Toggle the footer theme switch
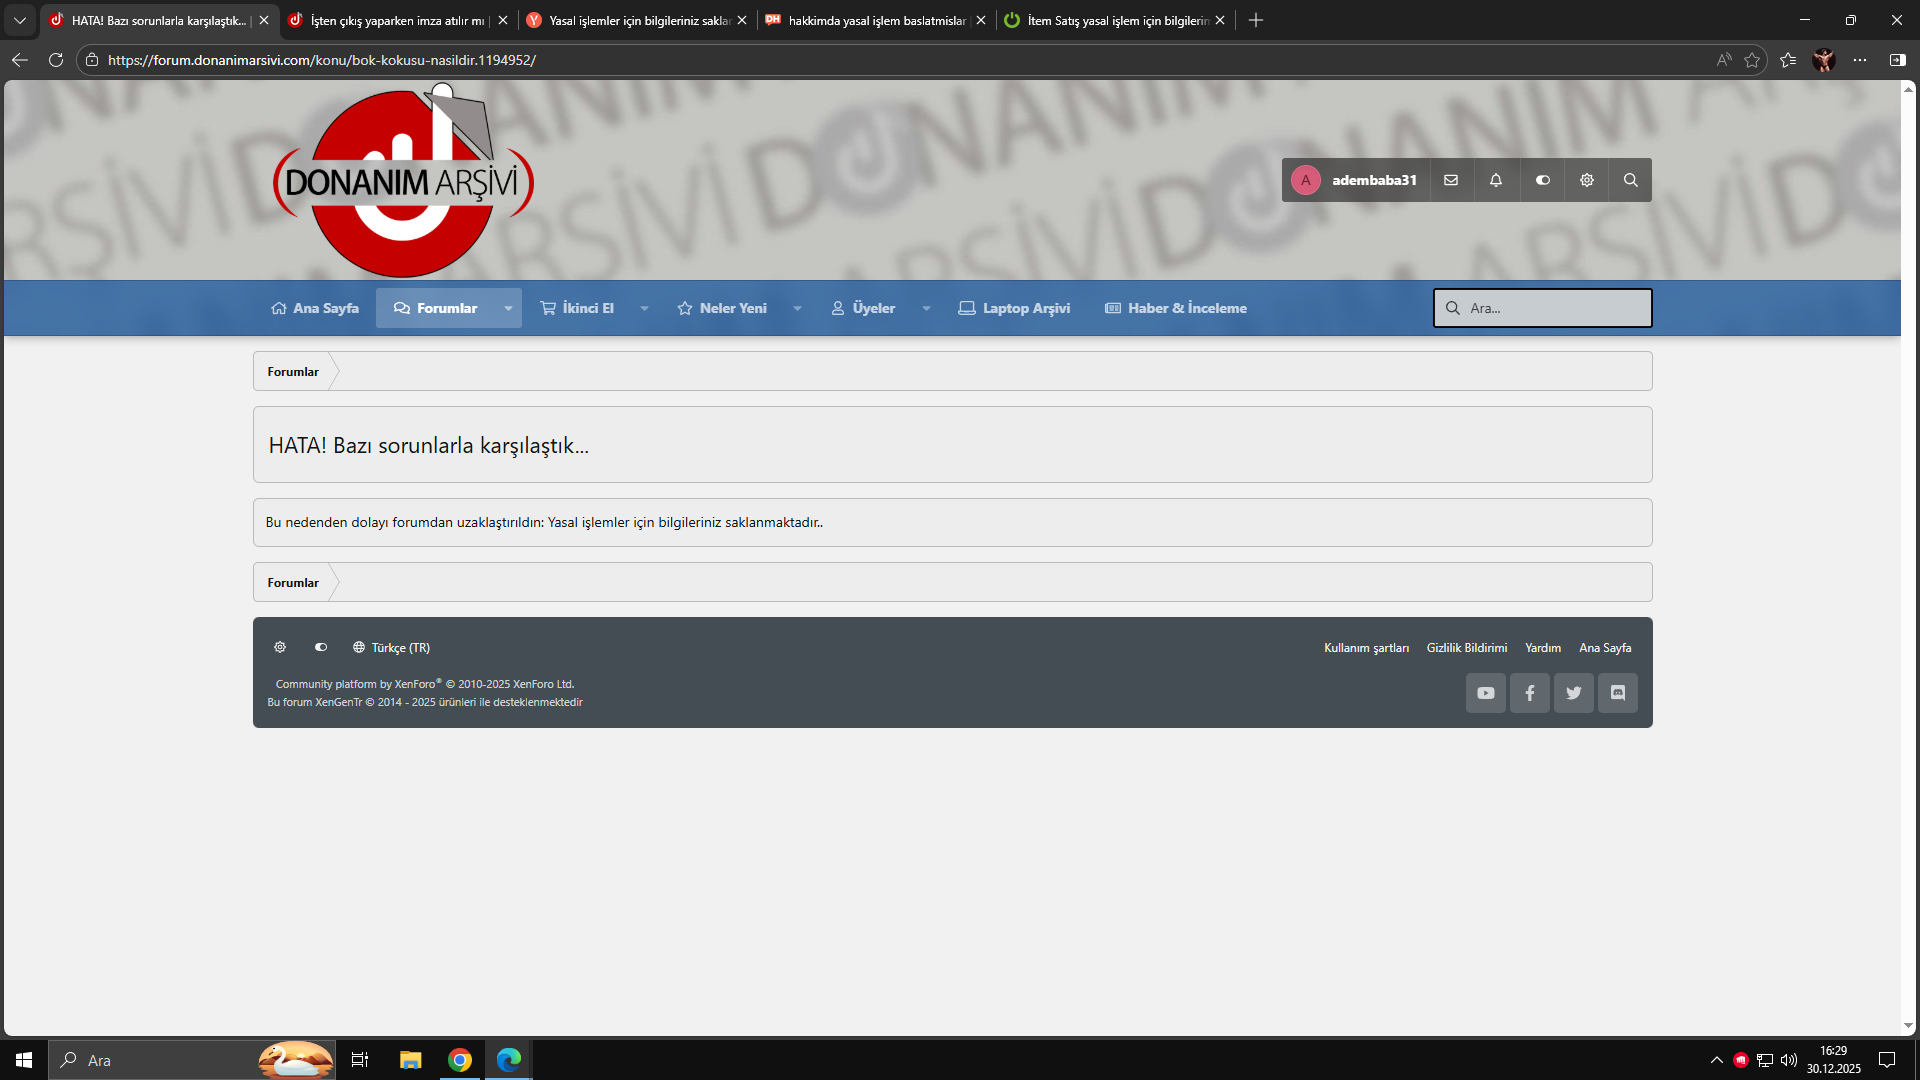The height and width of the screenshot is (1080, 1920). [x=321, y=647]
